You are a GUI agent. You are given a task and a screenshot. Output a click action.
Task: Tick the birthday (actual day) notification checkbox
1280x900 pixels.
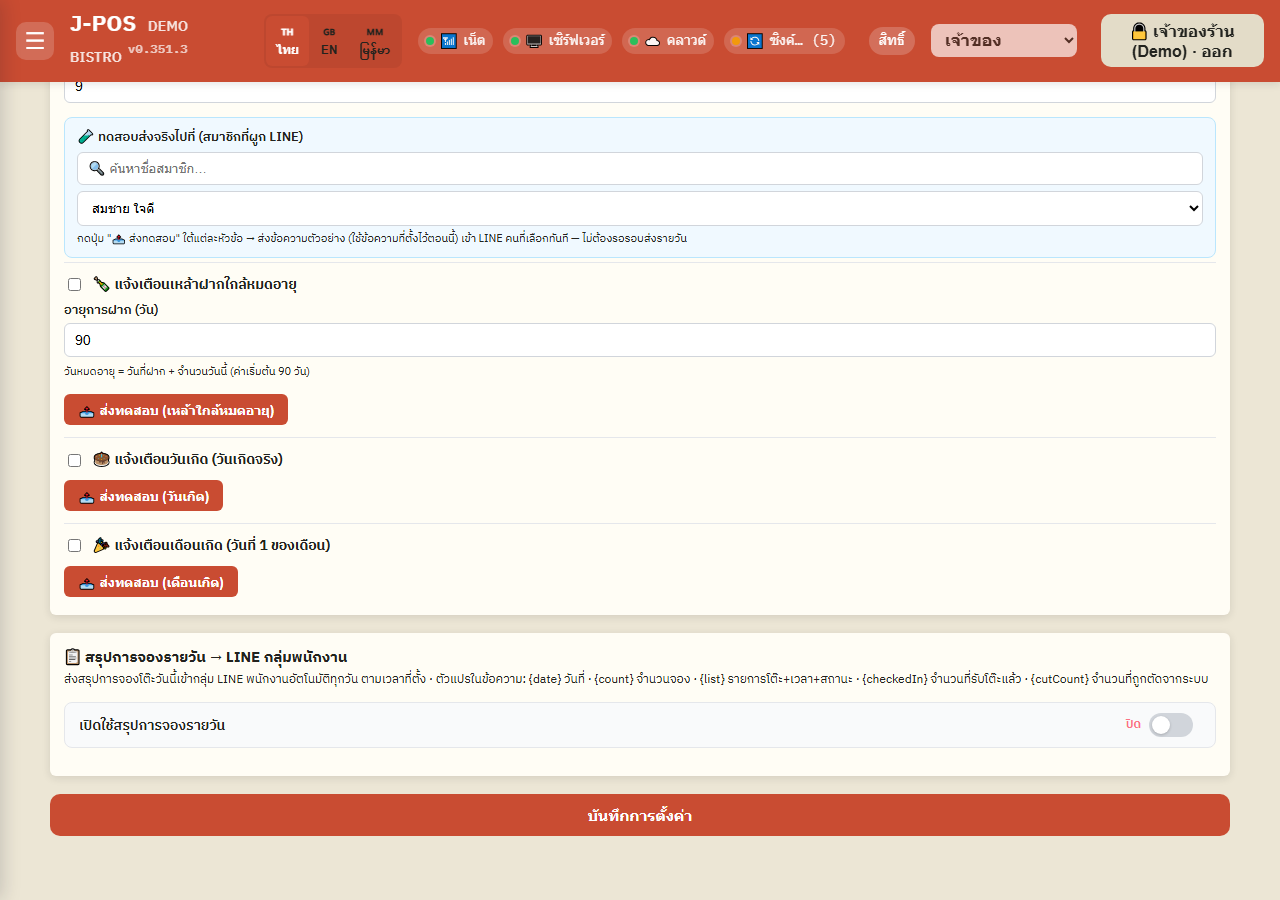click(x=74, y=461)
